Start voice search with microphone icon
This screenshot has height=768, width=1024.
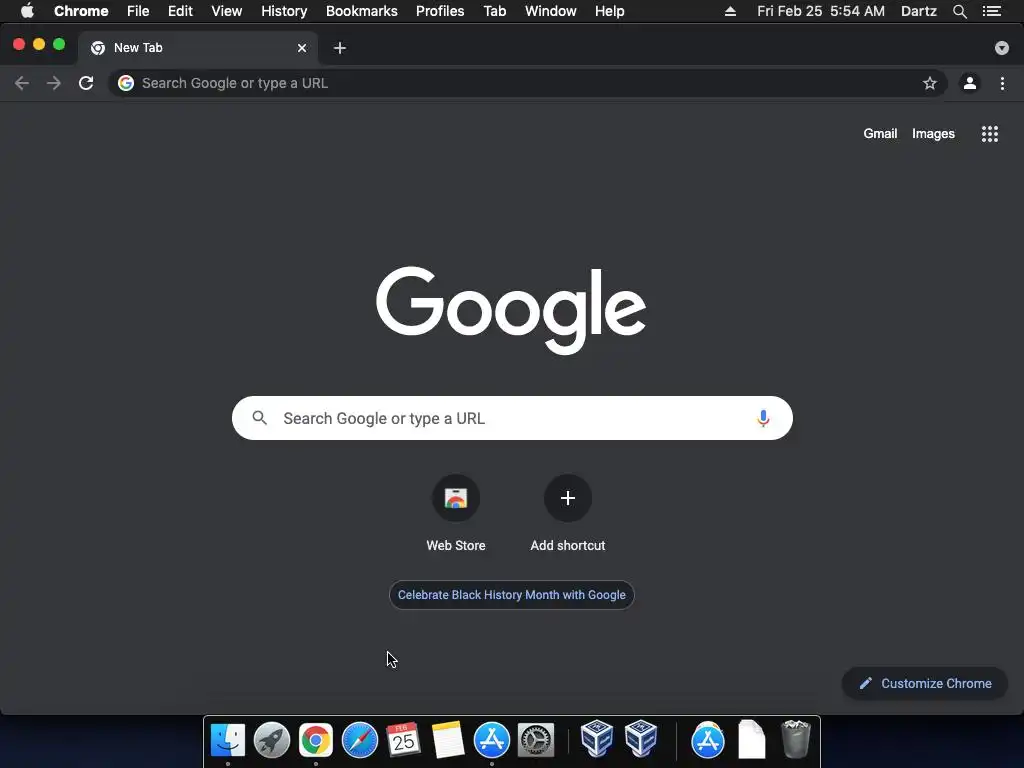(x=763, y=418)
